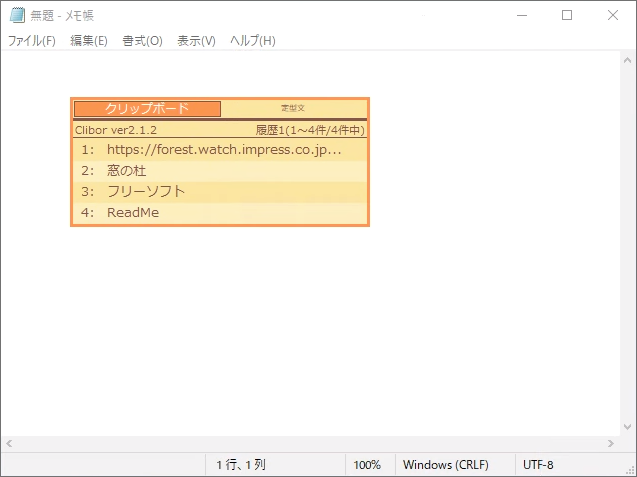Image resolution: width=637 pixels, height=477 pixels.
Task: Click the Clibor ver2.1.2 title label
Action: [116, 130]
